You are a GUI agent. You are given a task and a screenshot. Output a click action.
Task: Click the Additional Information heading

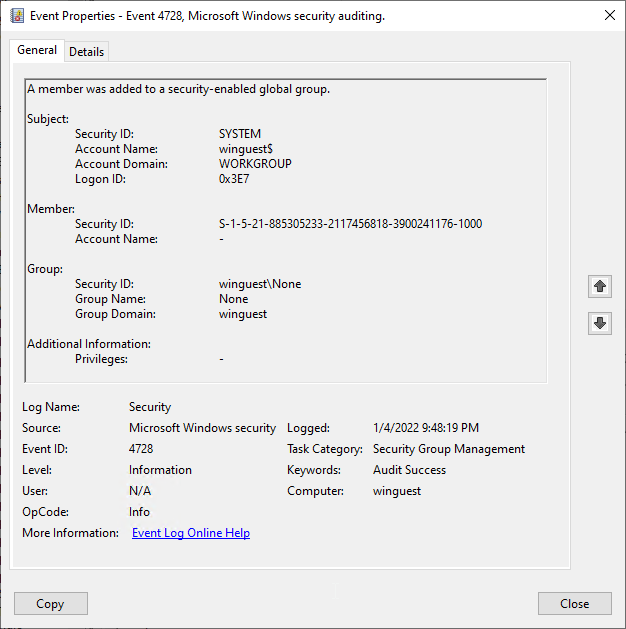coord(89,344)
